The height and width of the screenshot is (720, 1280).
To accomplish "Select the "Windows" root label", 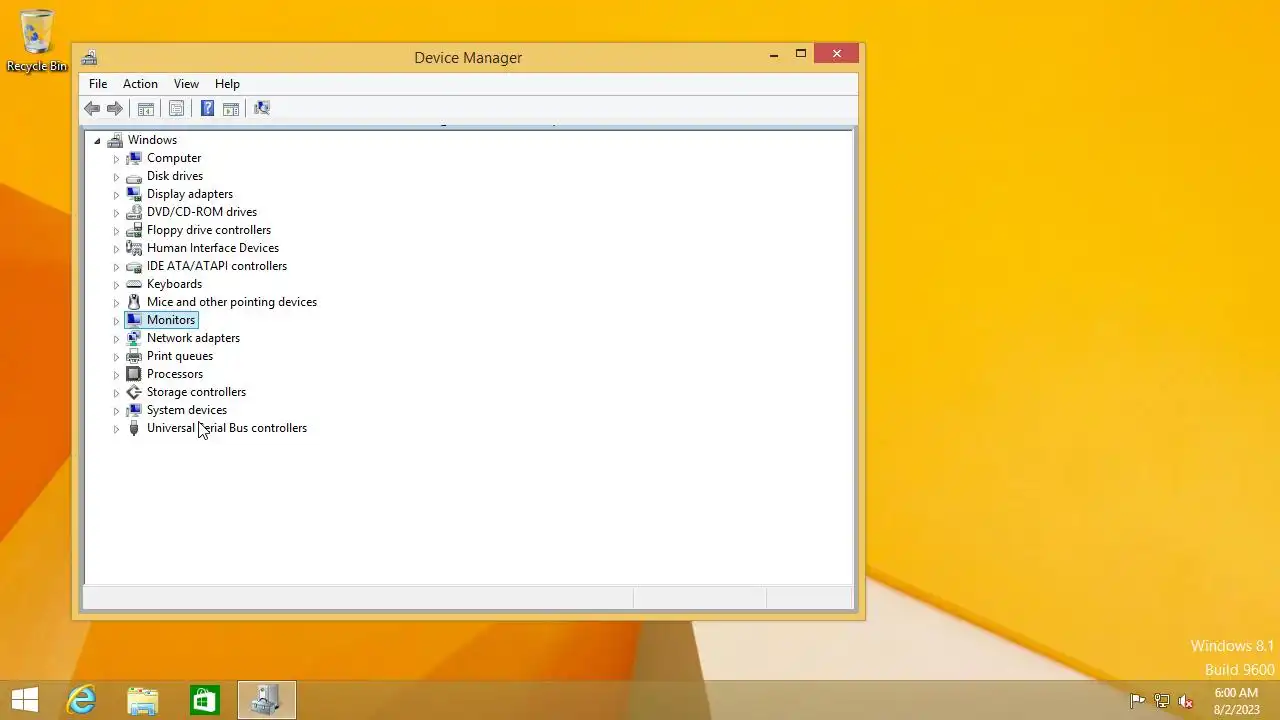I will [x=152, y=140].
